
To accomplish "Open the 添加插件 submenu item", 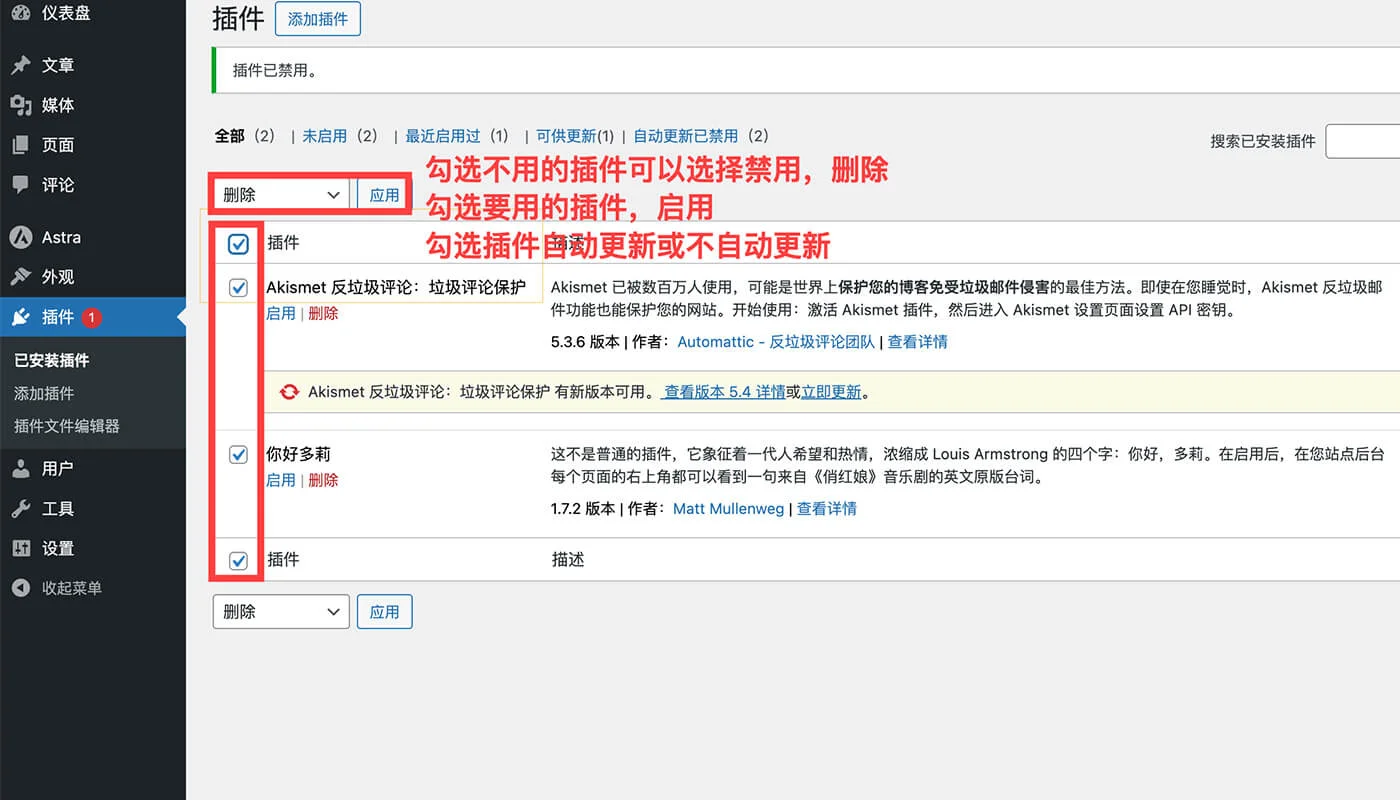I will [x=44, y=393].
